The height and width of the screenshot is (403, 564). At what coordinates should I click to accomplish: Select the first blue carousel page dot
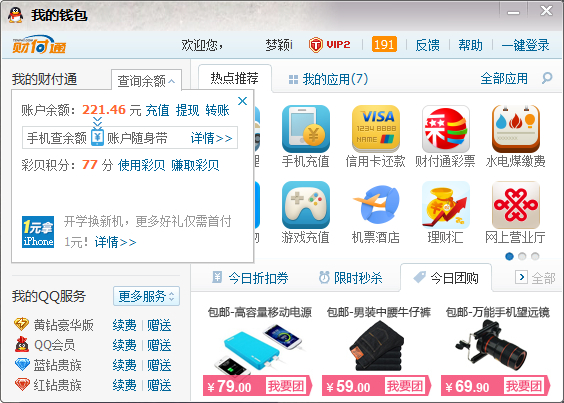coord(509,256)
